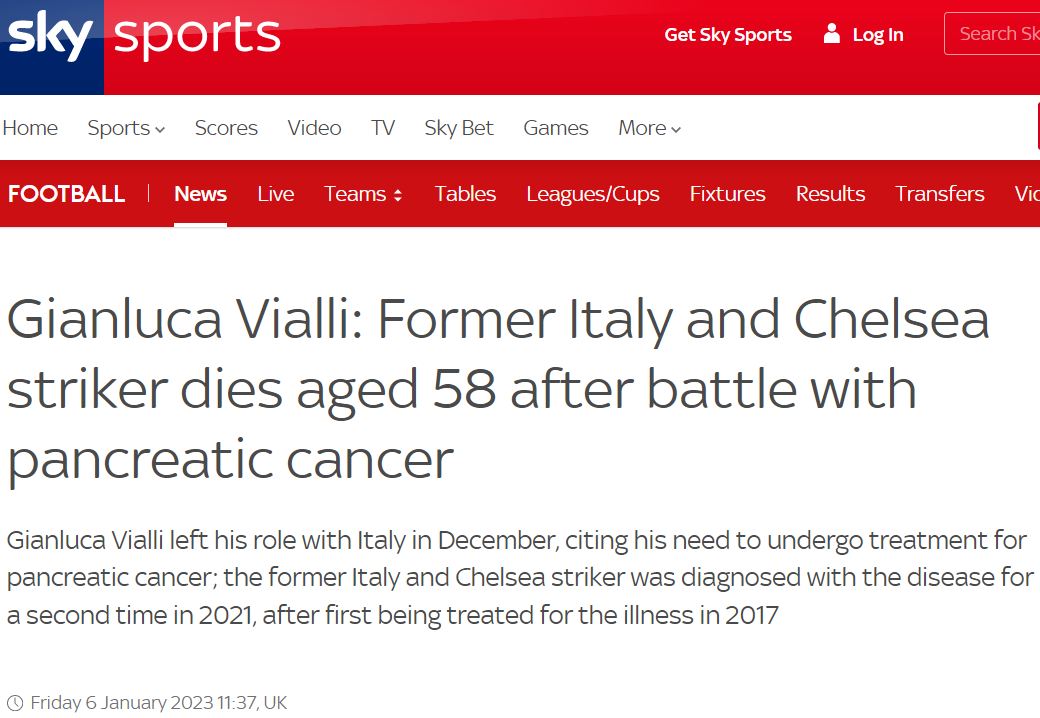Click the clock icon beside article date
Image resolution: width=1040 pixels, height=718 pixels.
pyautogui.click(x=15, y=703)
